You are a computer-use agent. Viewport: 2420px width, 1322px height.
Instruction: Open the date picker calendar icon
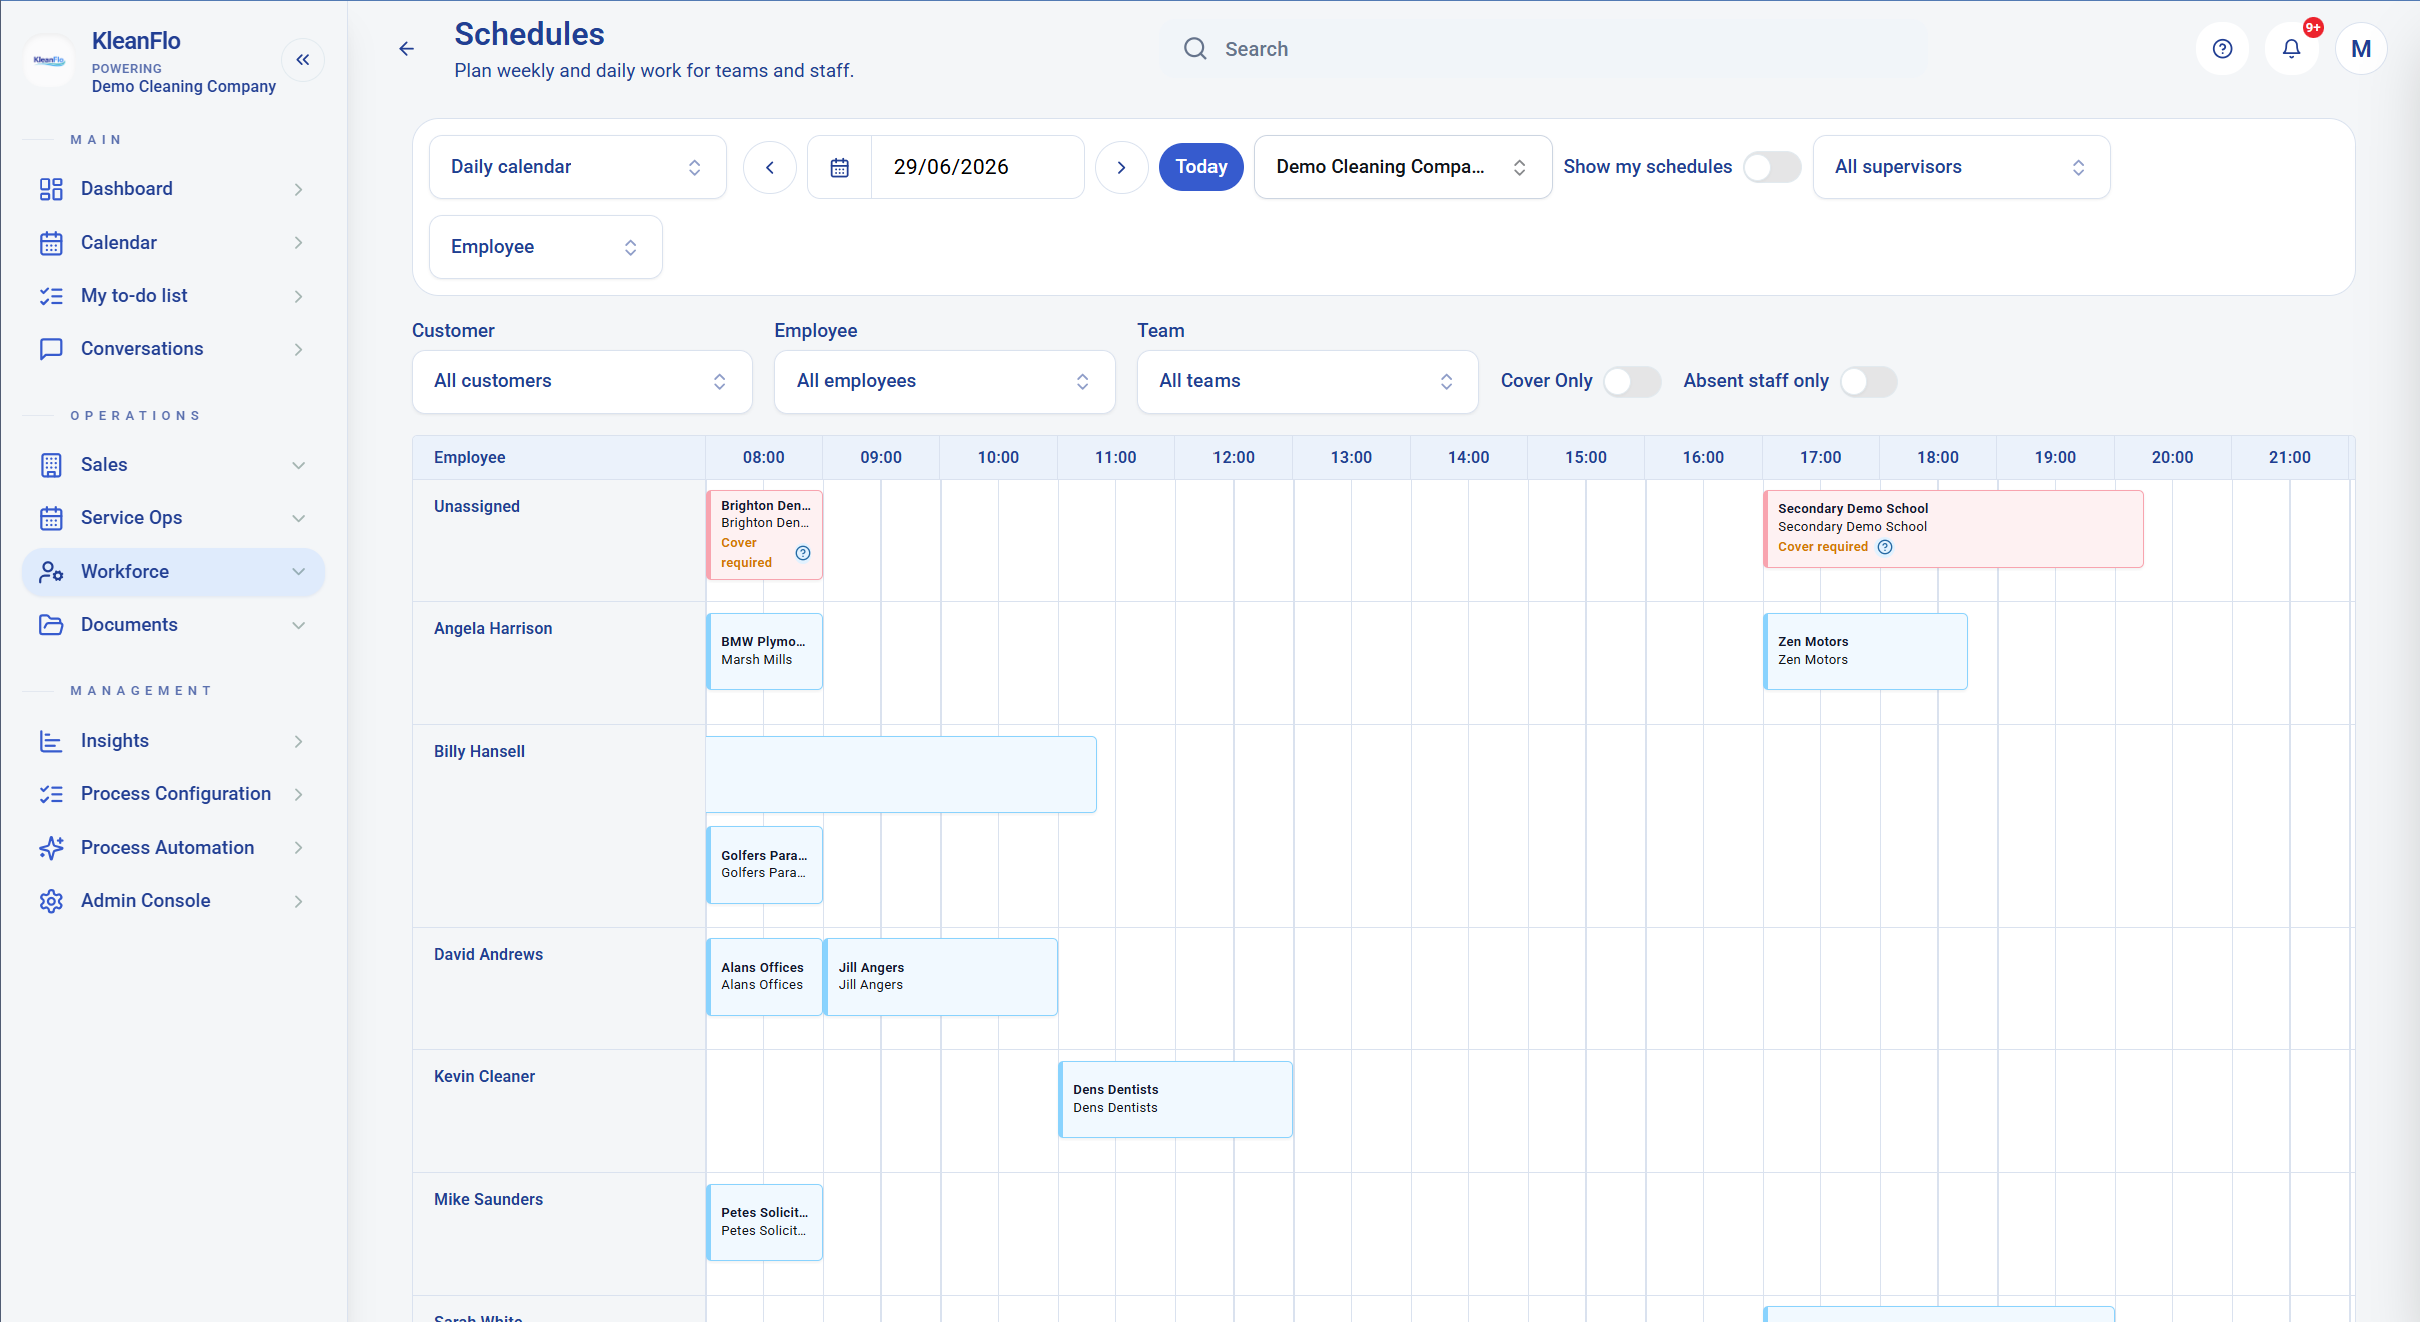click(840, 167)
